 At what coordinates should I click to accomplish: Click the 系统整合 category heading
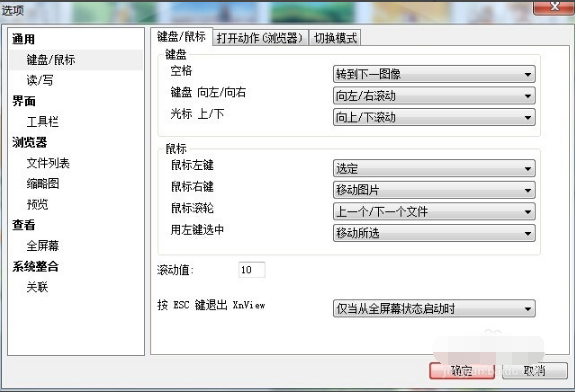click(x=35, y=266)
